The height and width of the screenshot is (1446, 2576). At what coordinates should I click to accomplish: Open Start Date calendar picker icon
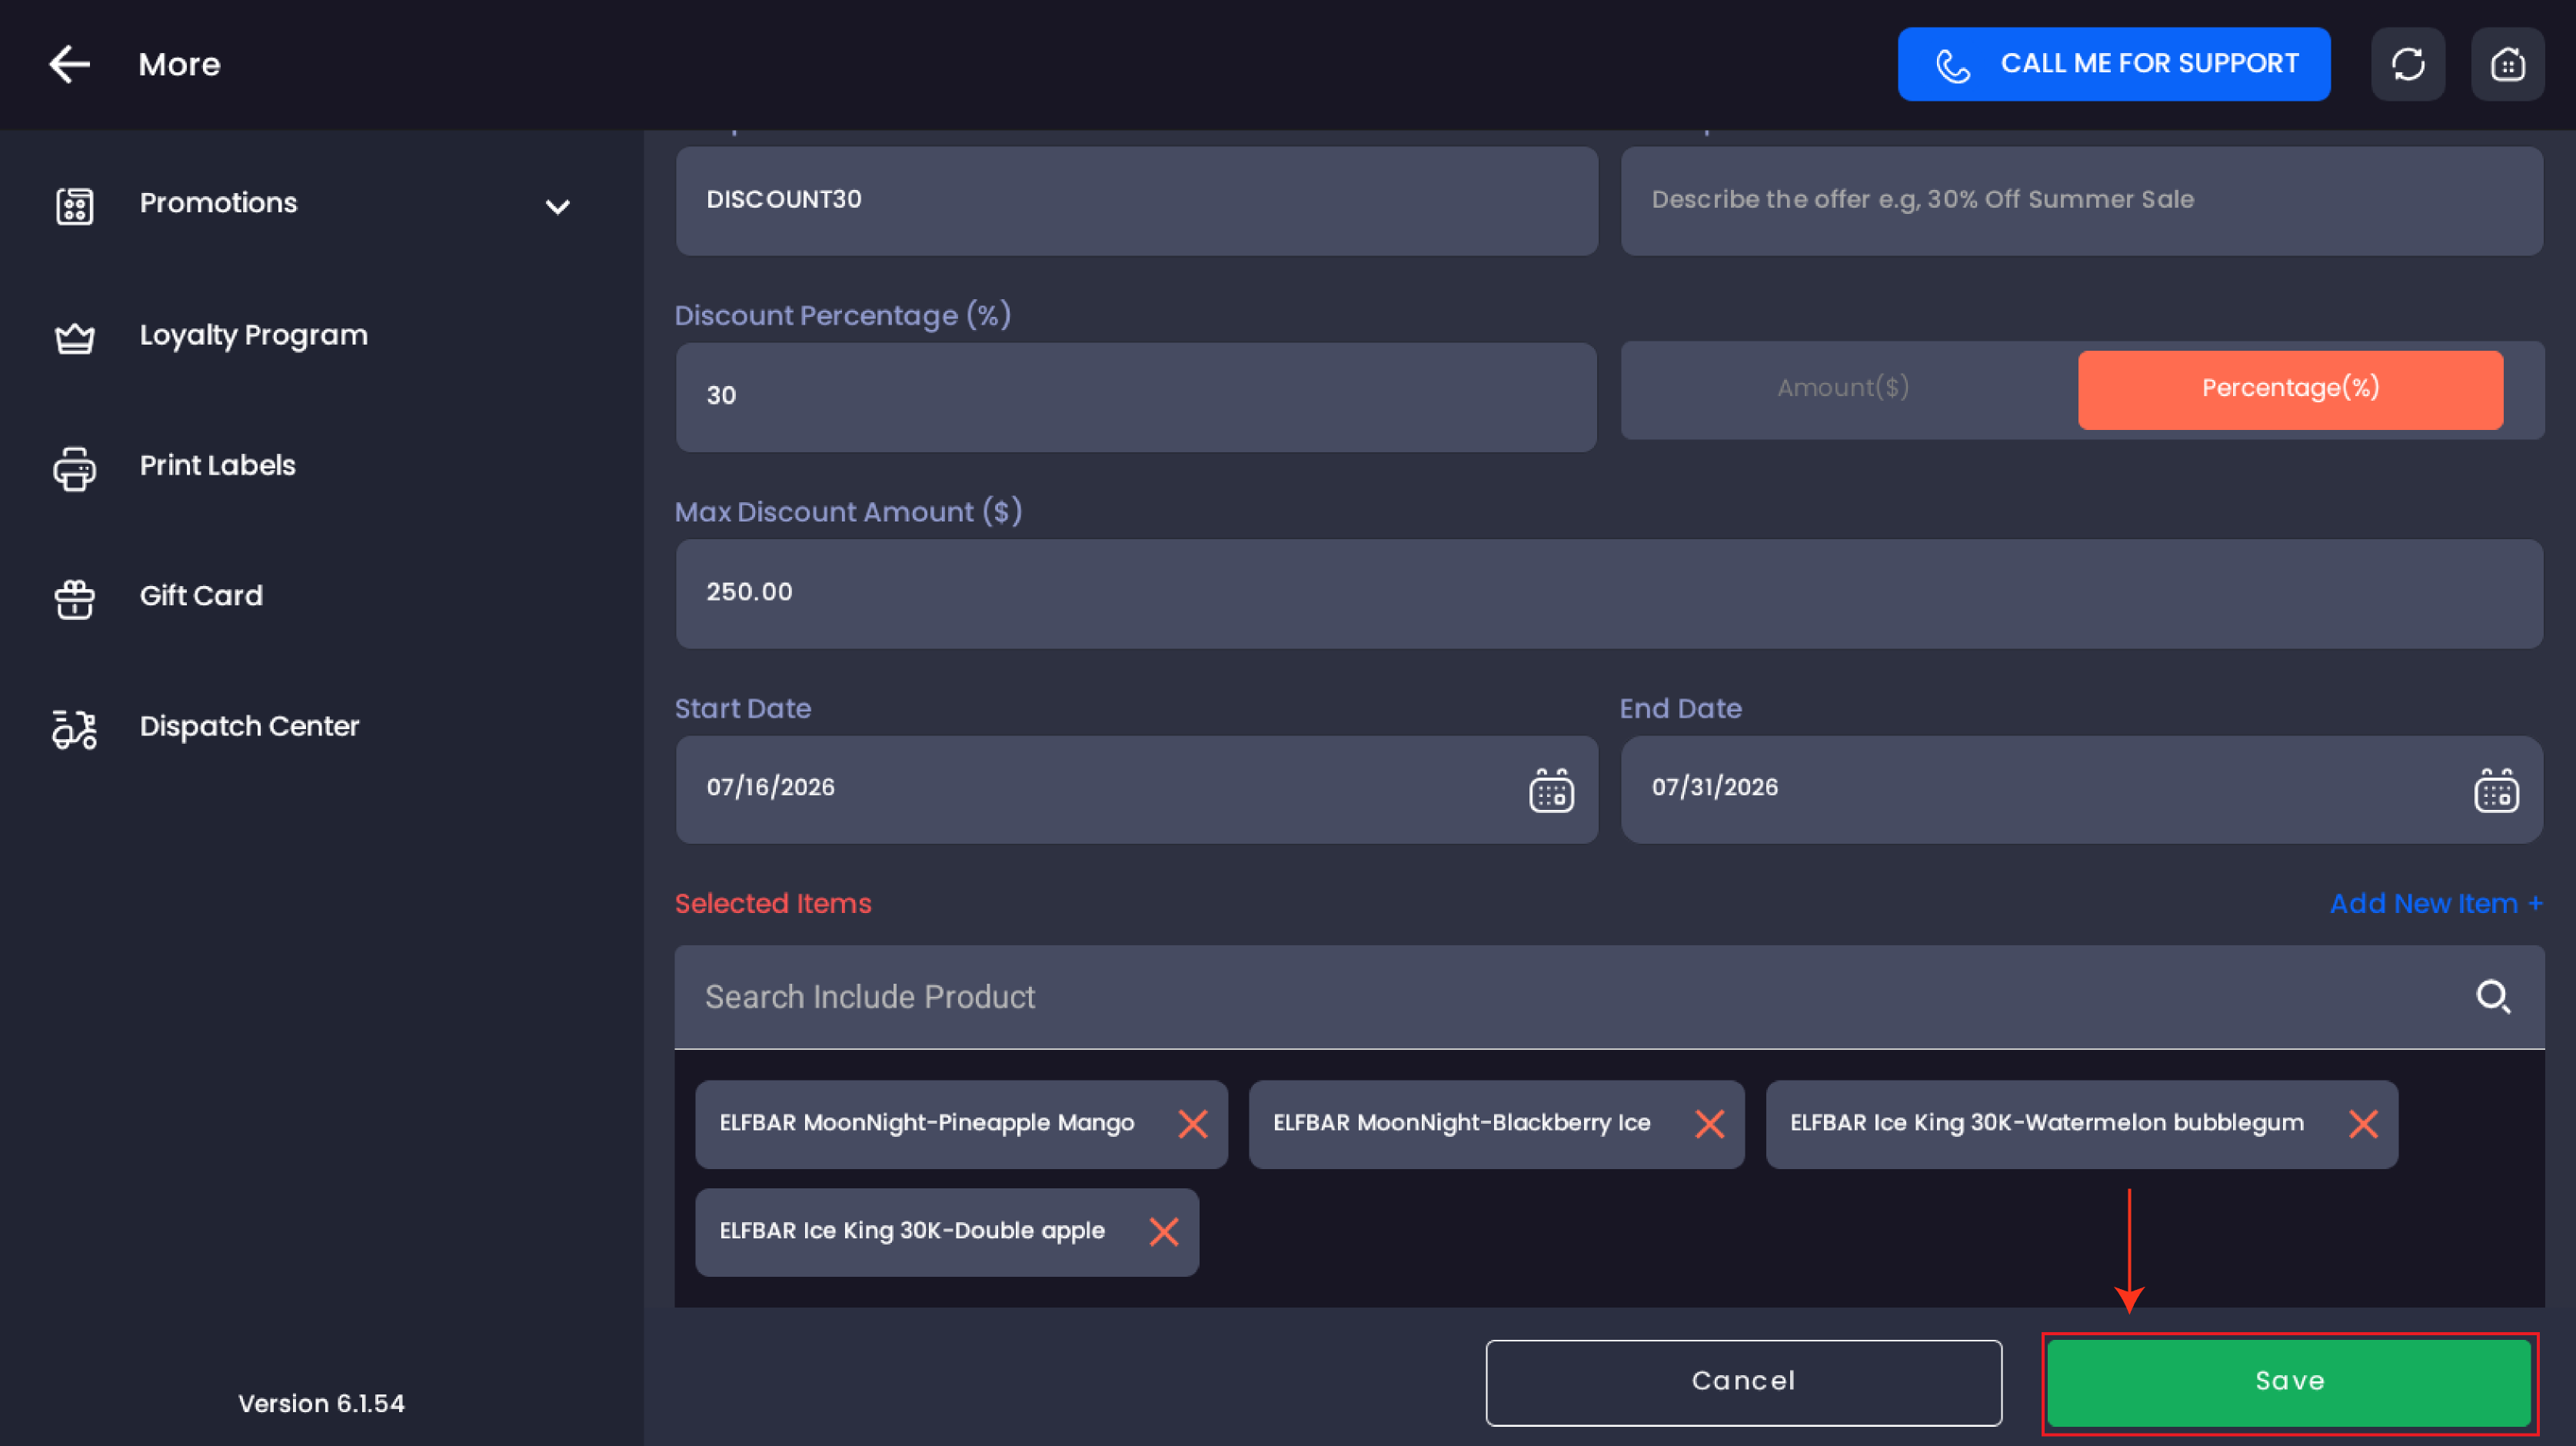pyautogui.click(x=1551, y=790)
